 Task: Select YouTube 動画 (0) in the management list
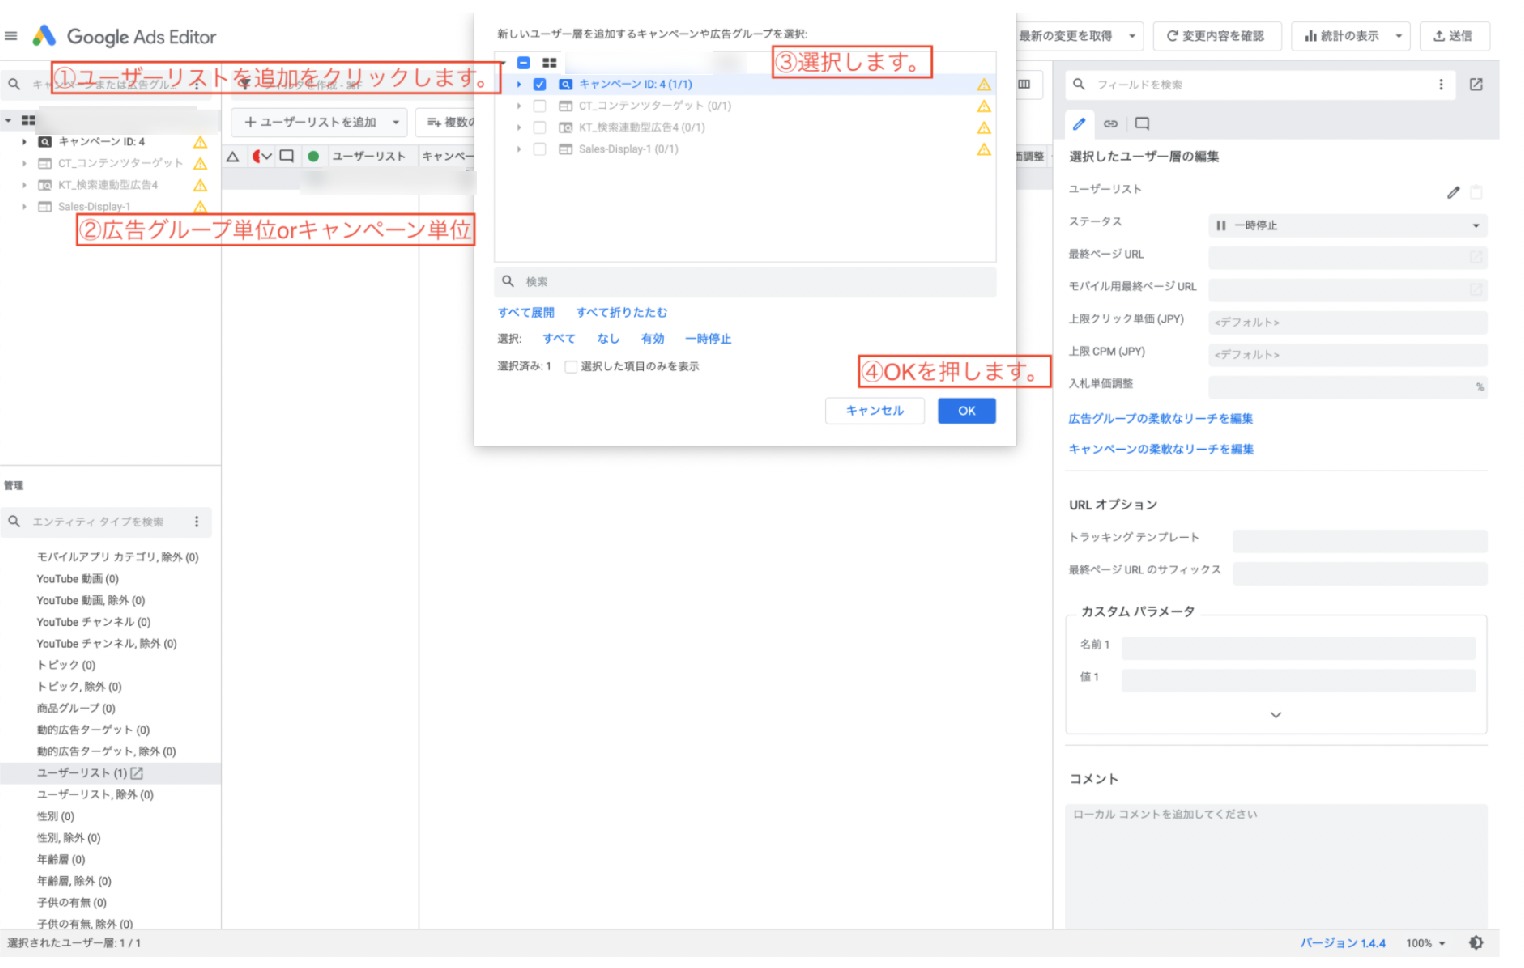point(78,579)
